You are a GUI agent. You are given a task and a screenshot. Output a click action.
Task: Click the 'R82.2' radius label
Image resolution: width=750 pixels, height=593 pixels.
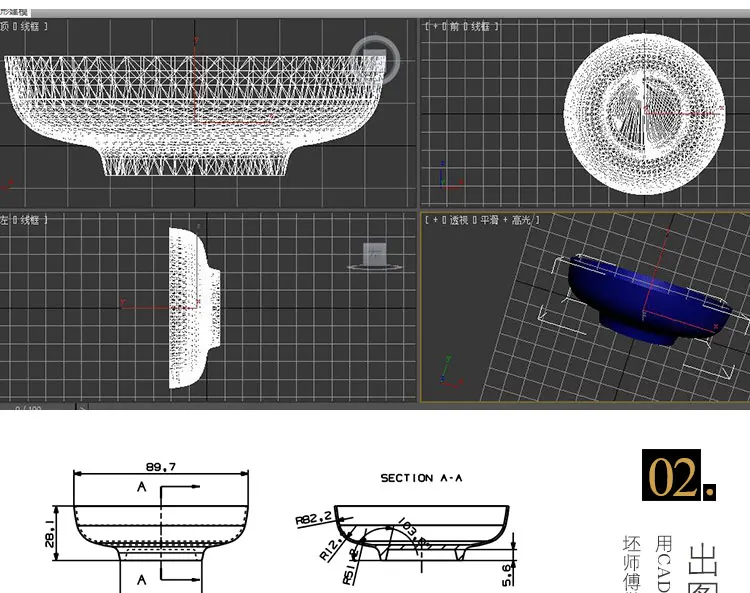(x=313, y=518)
